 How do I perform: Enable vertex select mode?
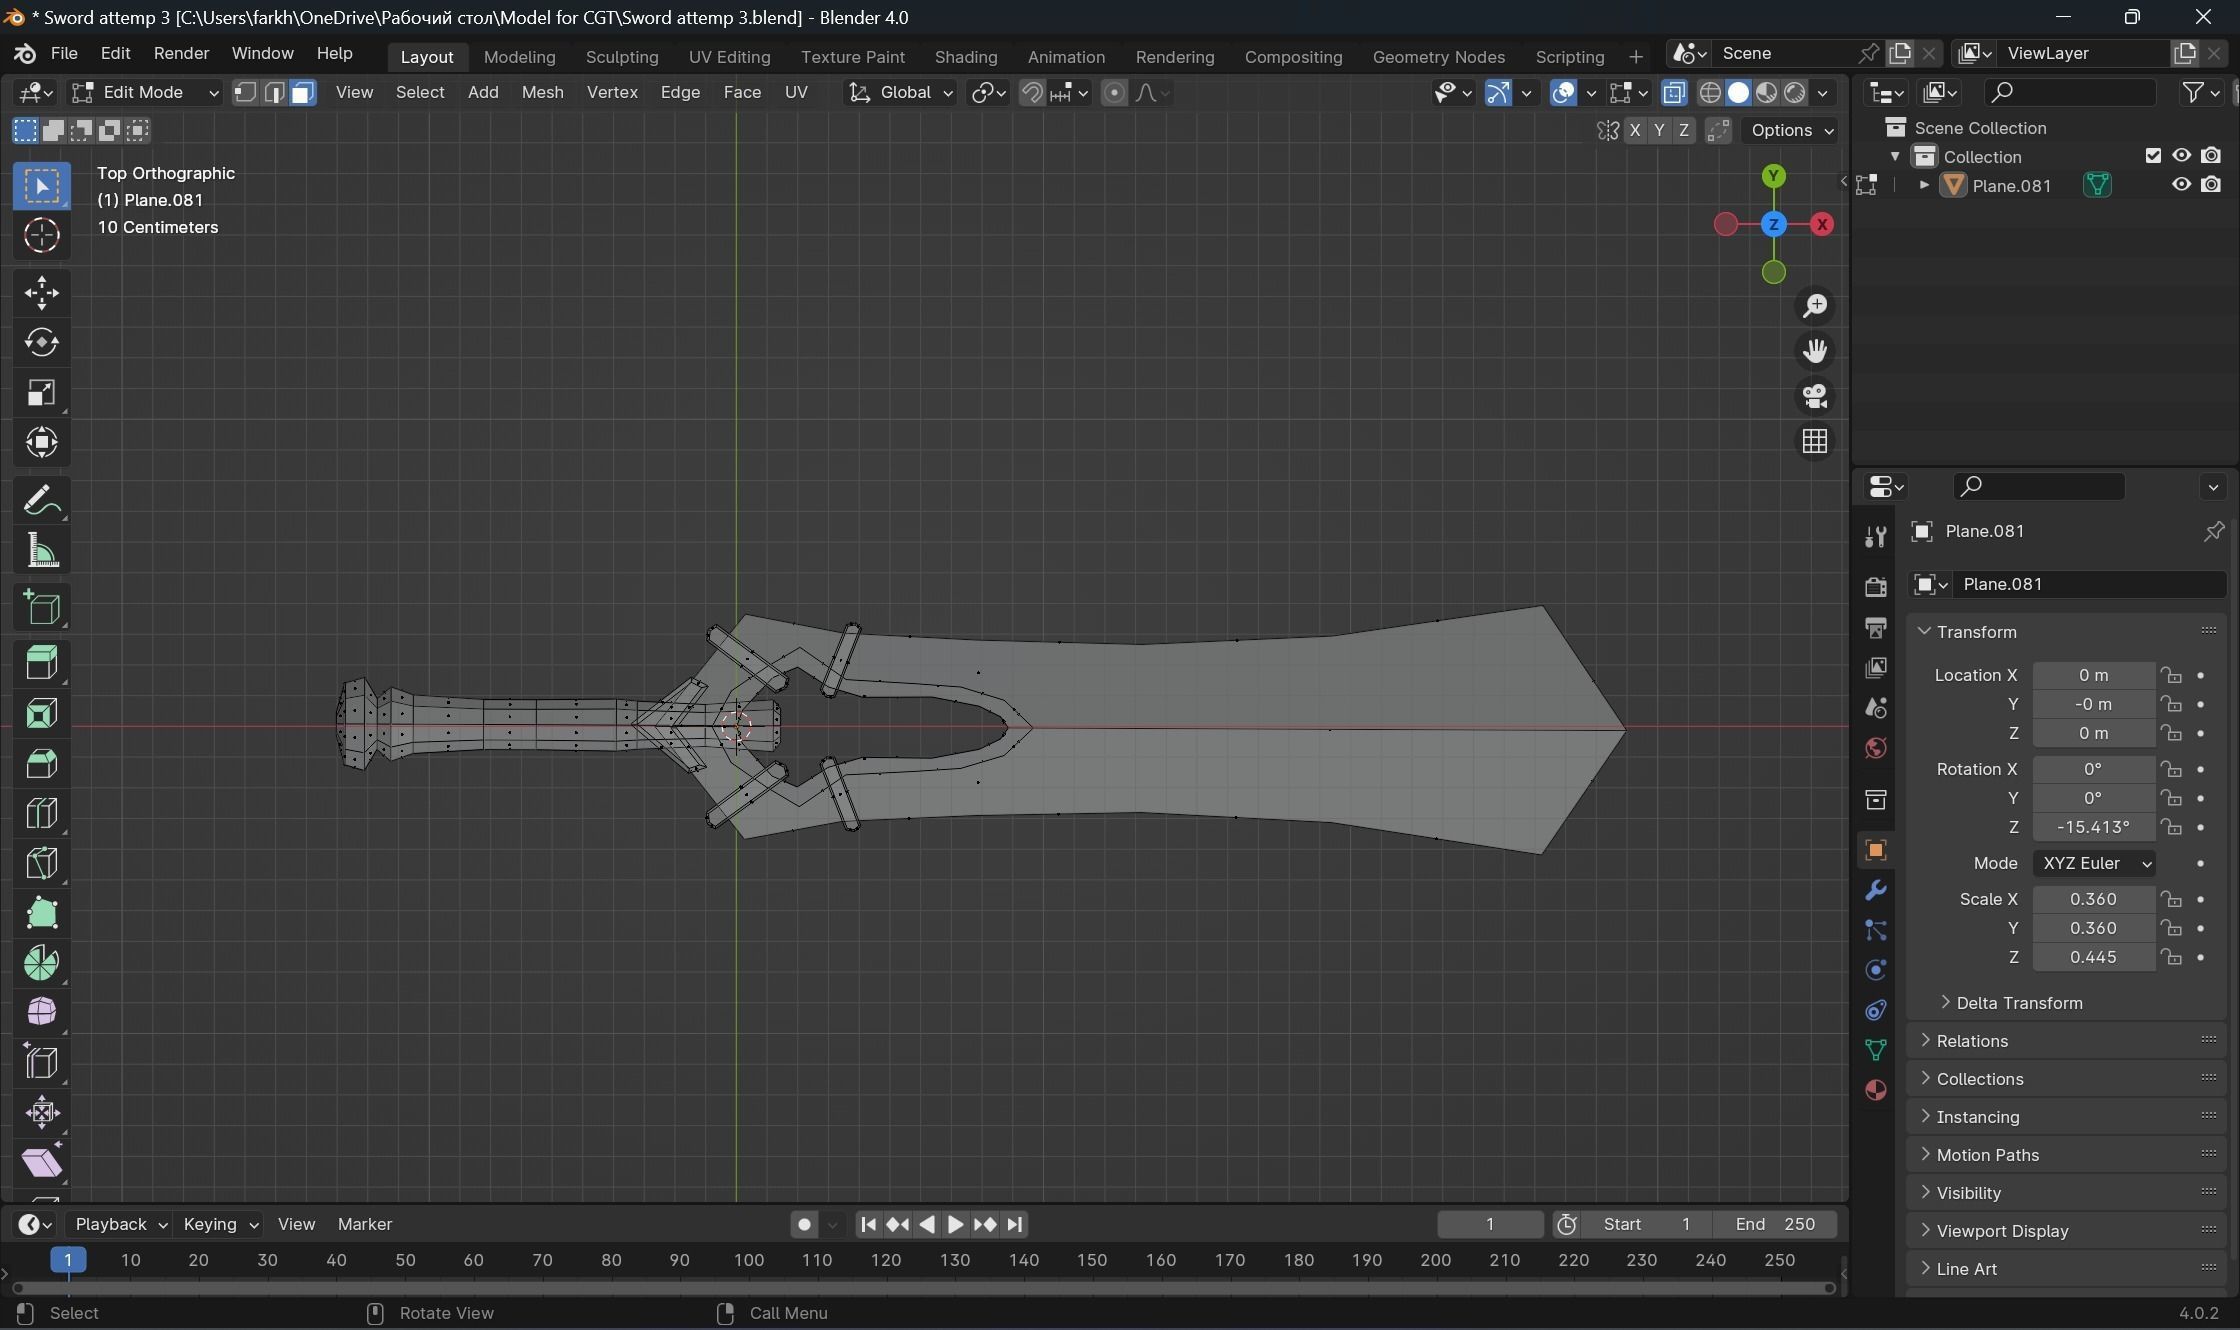click(246, 93)
